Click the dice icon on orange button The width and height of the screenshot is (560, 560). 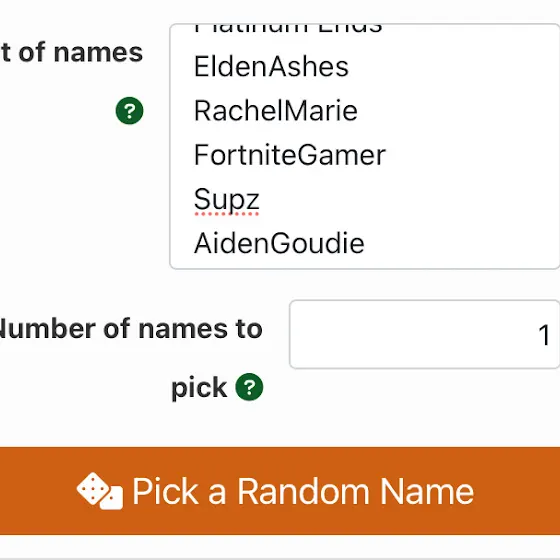[x=100, y=491]
